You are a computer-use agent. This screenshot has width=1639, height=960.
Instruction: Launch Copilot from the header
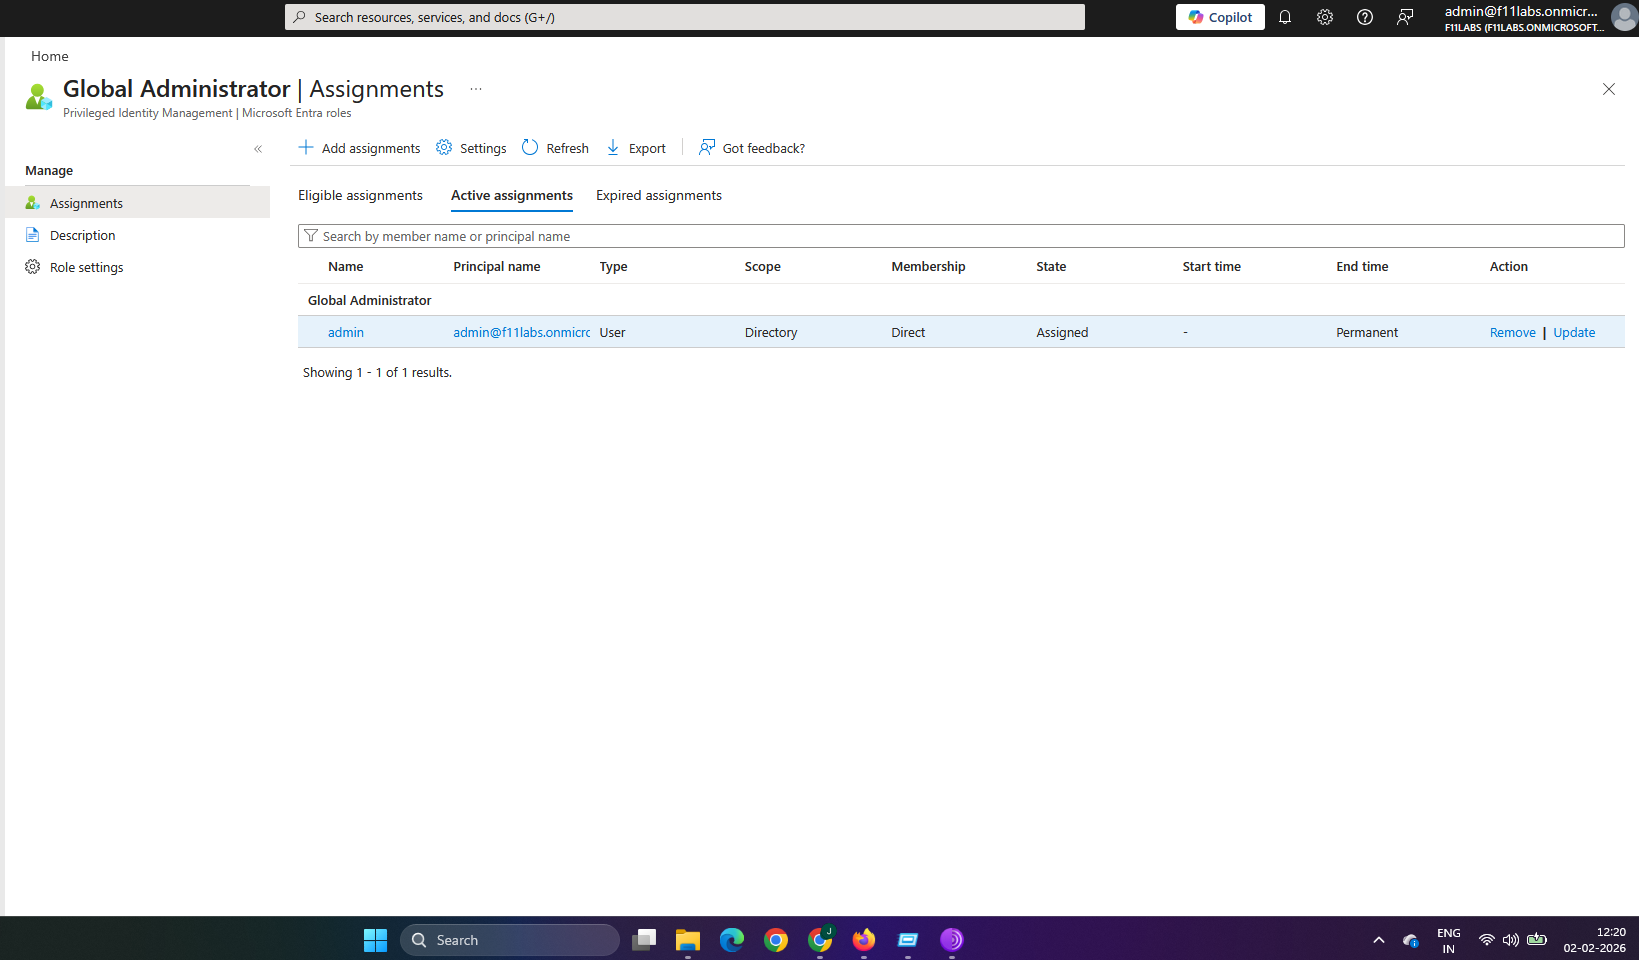1220,17
